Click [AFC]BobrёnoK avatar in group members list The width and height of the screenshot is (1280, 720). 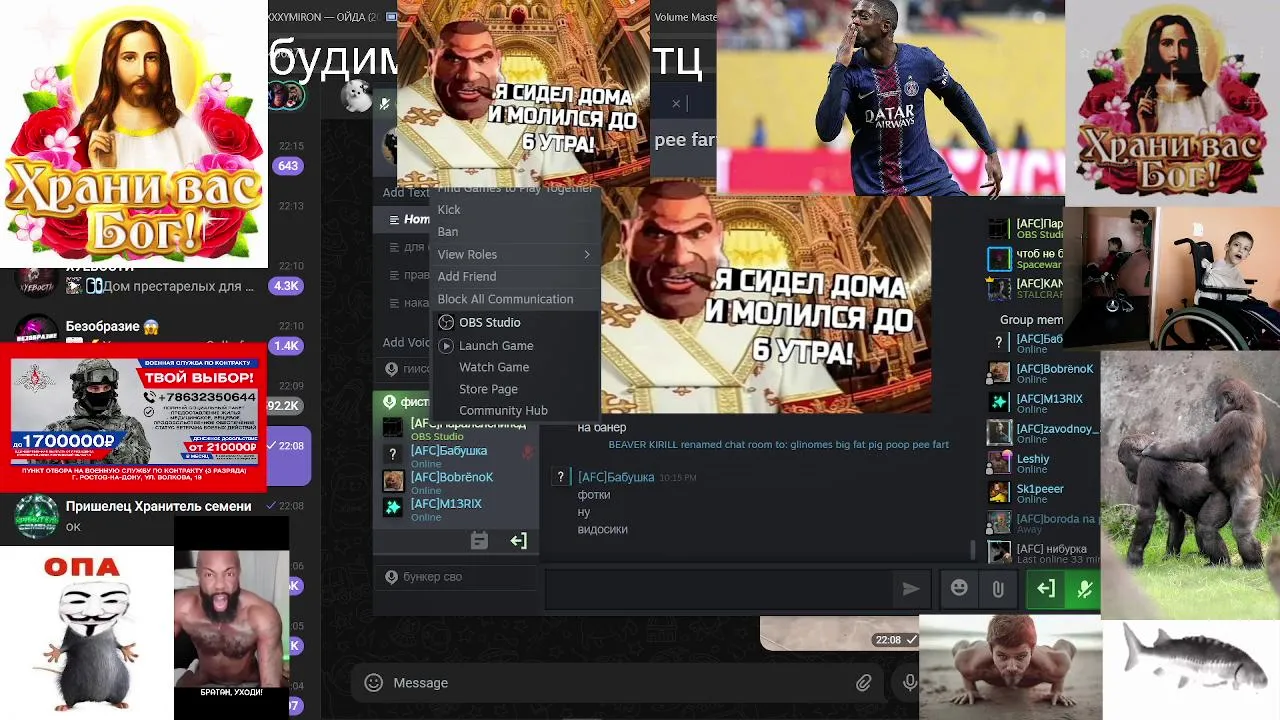point(999,373)
